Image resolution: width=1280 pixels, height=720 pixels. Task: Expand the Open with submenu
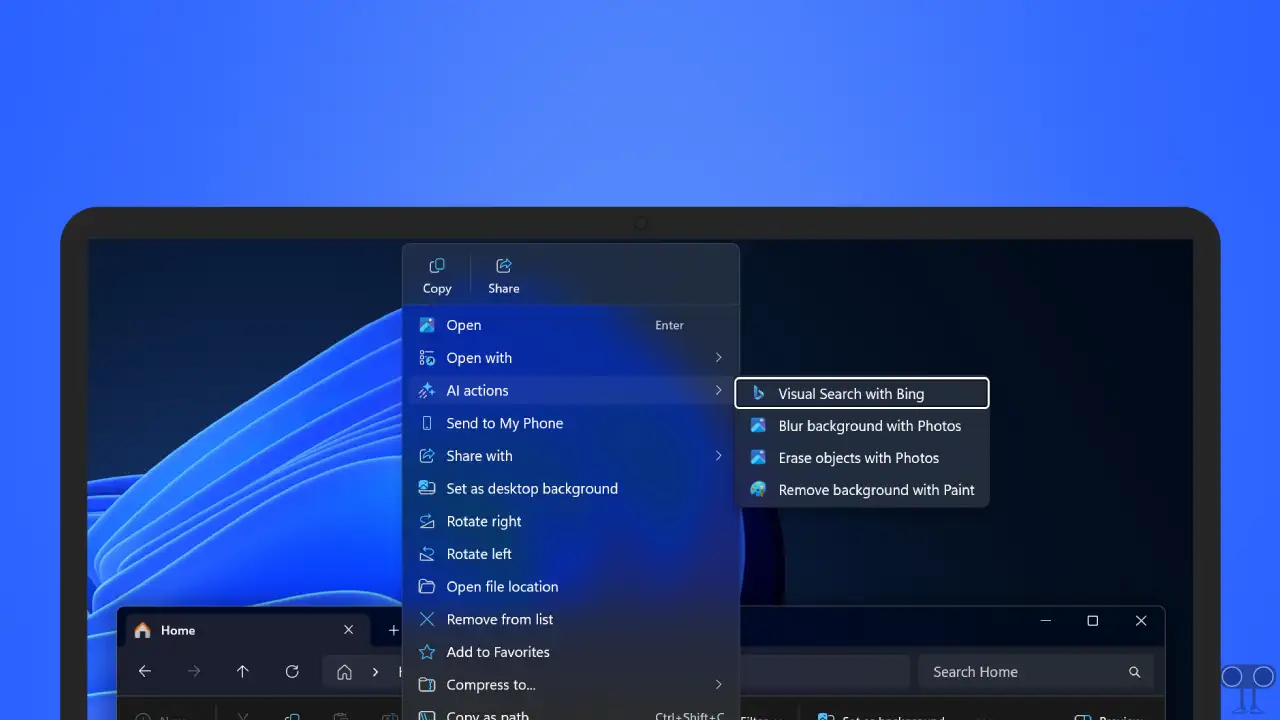pyautogui.click(x=479, y=357)
